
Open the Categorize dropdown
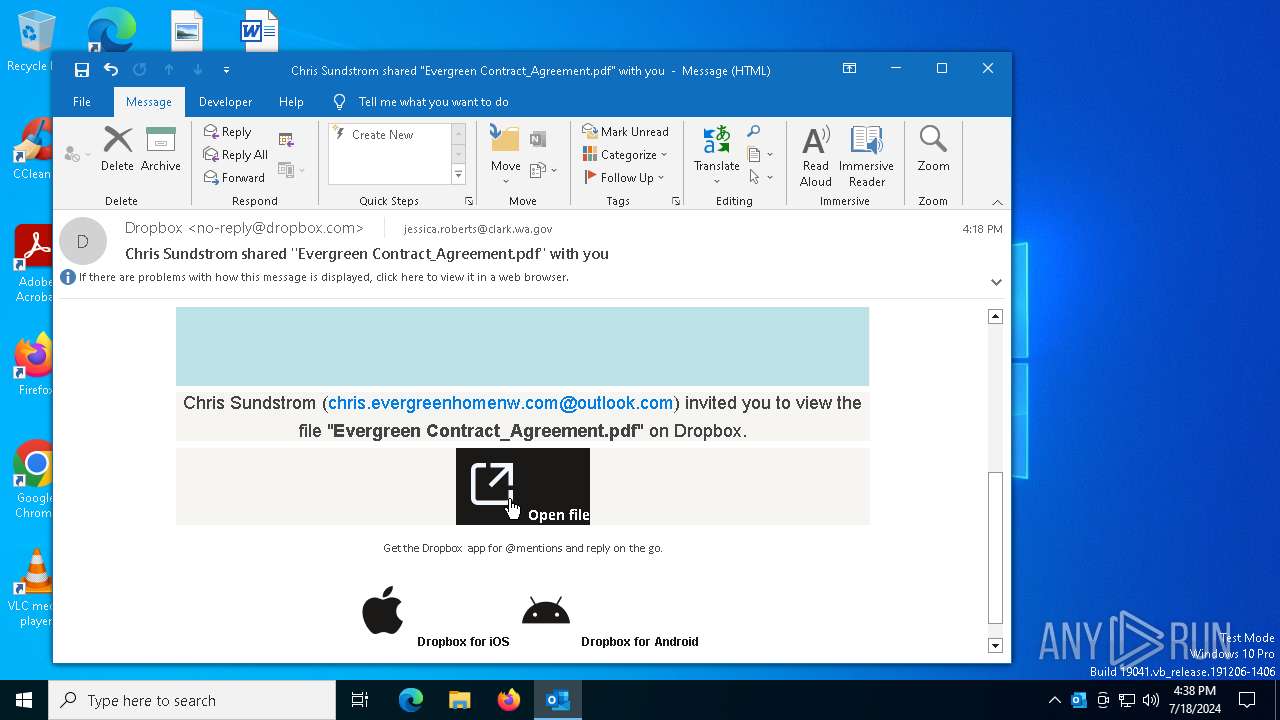tap(625, 155)
